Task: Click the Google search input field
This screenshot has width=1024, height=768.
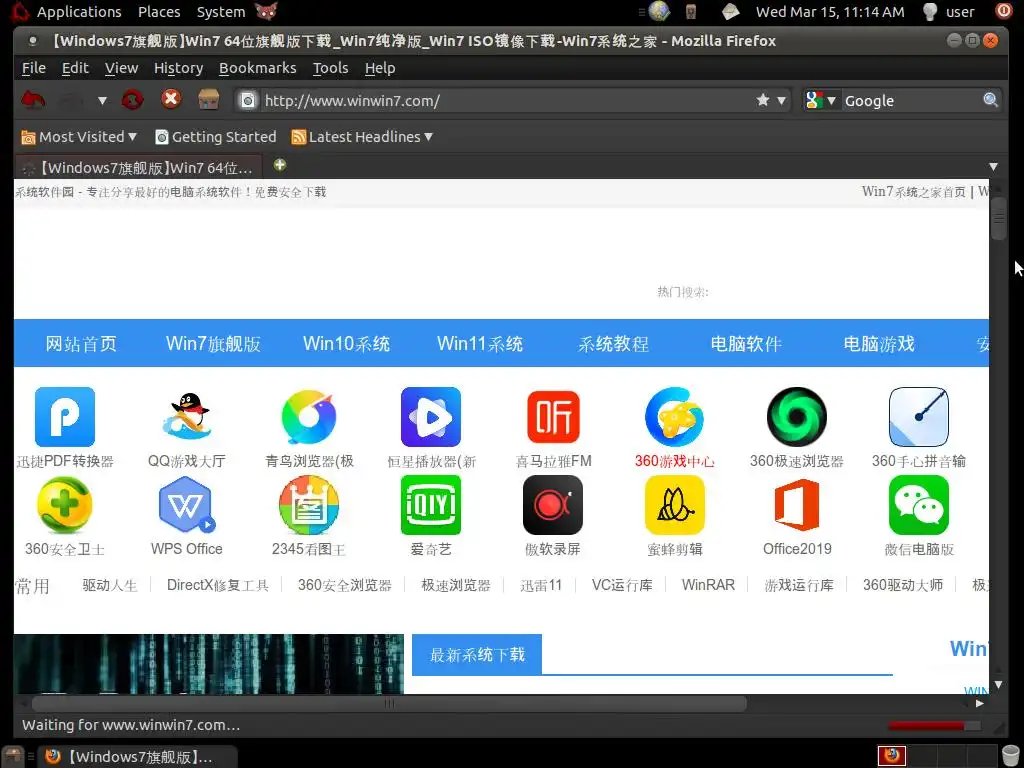Action: [911, 101]
